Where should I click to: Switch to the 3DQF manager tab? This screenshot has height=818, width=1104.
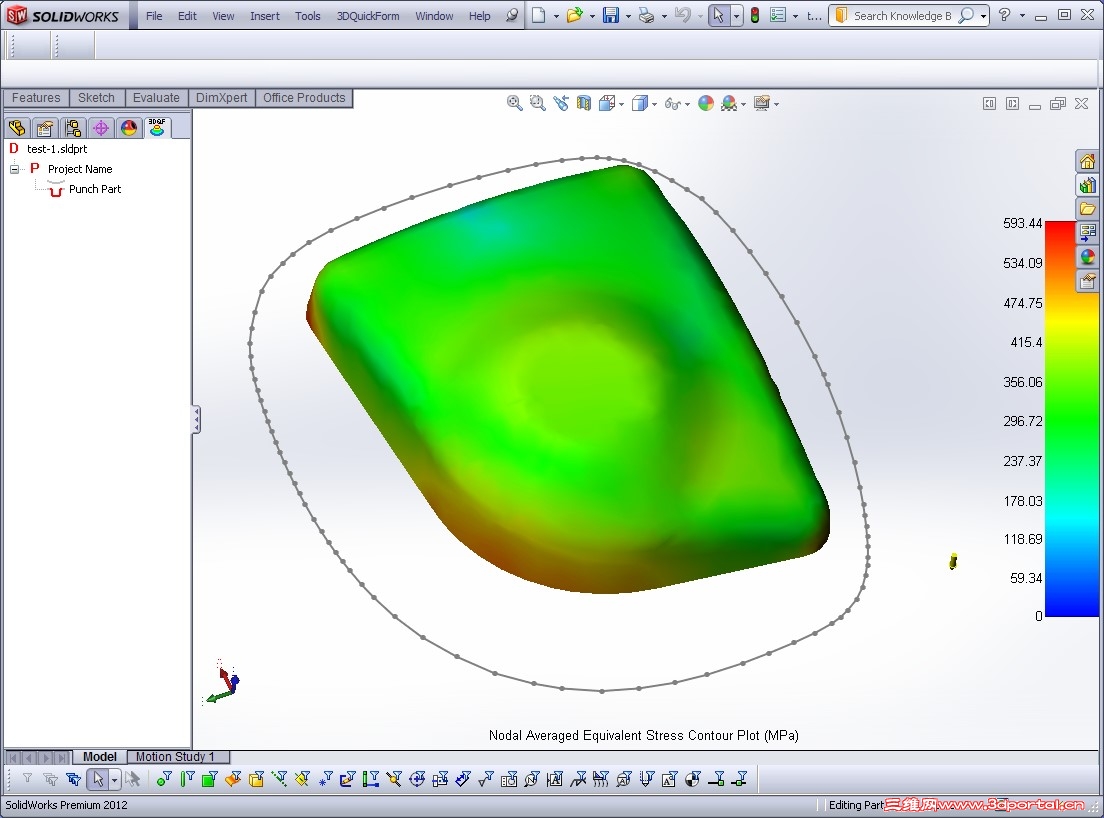[157, 127]
